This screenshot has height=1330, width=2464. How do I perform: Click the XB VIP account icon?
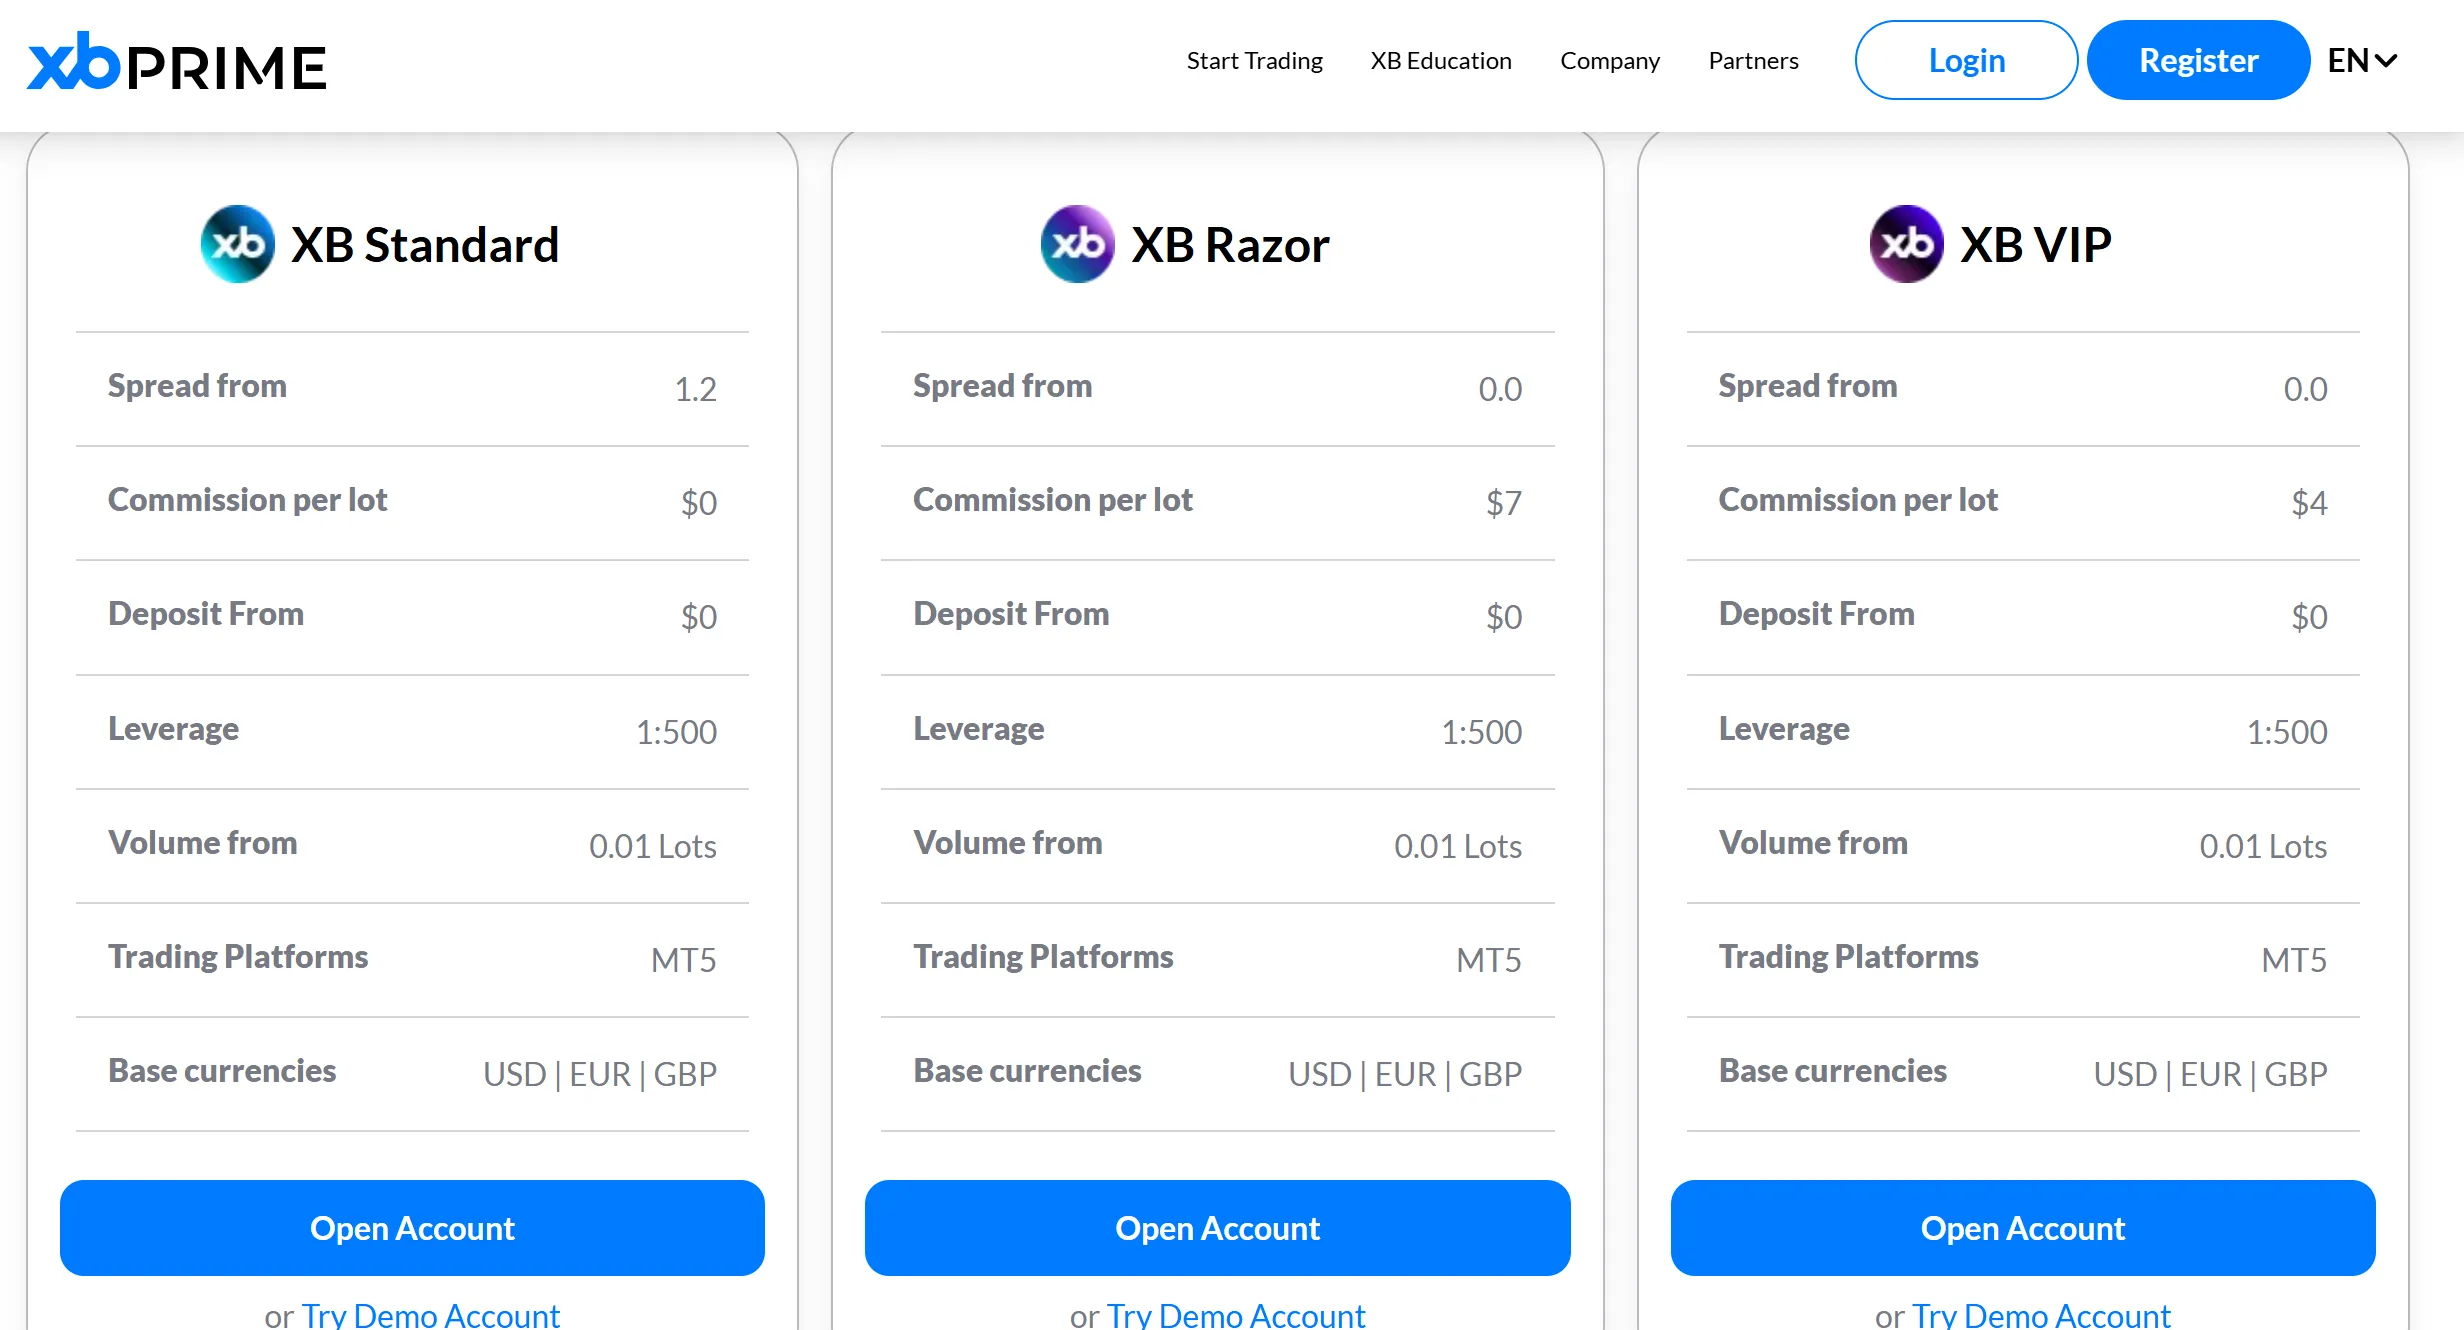1906,244
